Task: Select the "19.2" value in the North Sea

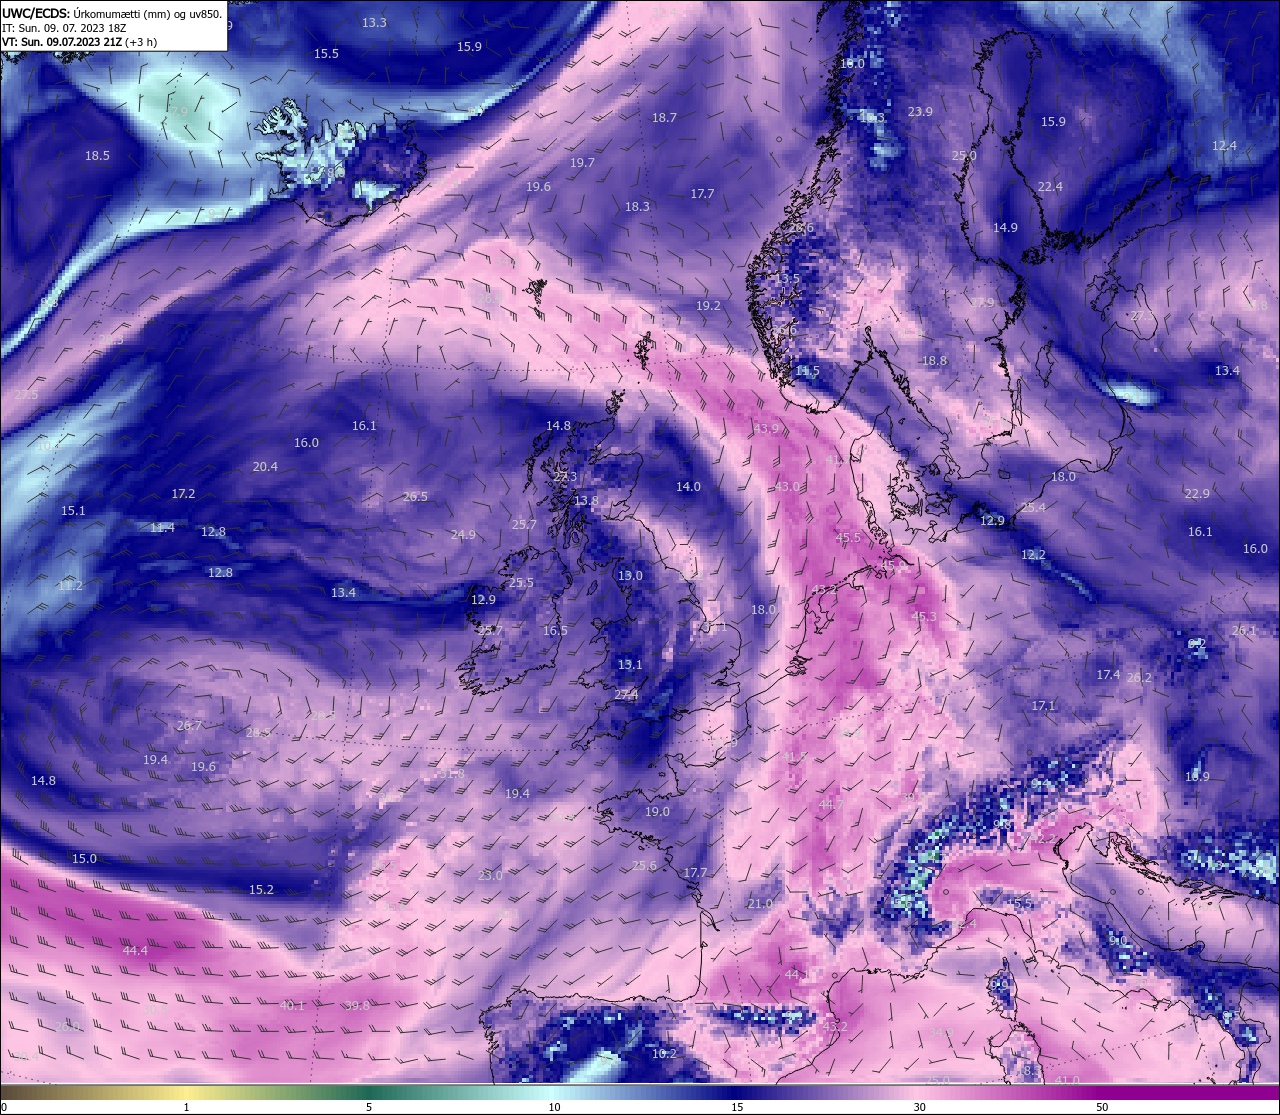Action: click(x=708, y=305)
